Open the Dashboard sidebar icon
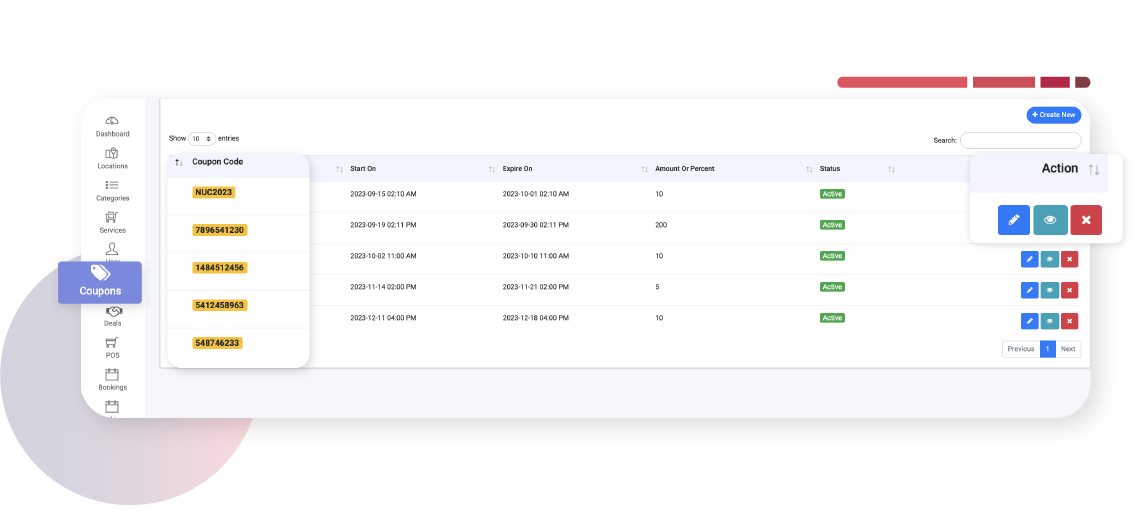The height and width of the screenshot is (521, 1147). point(112,121)
